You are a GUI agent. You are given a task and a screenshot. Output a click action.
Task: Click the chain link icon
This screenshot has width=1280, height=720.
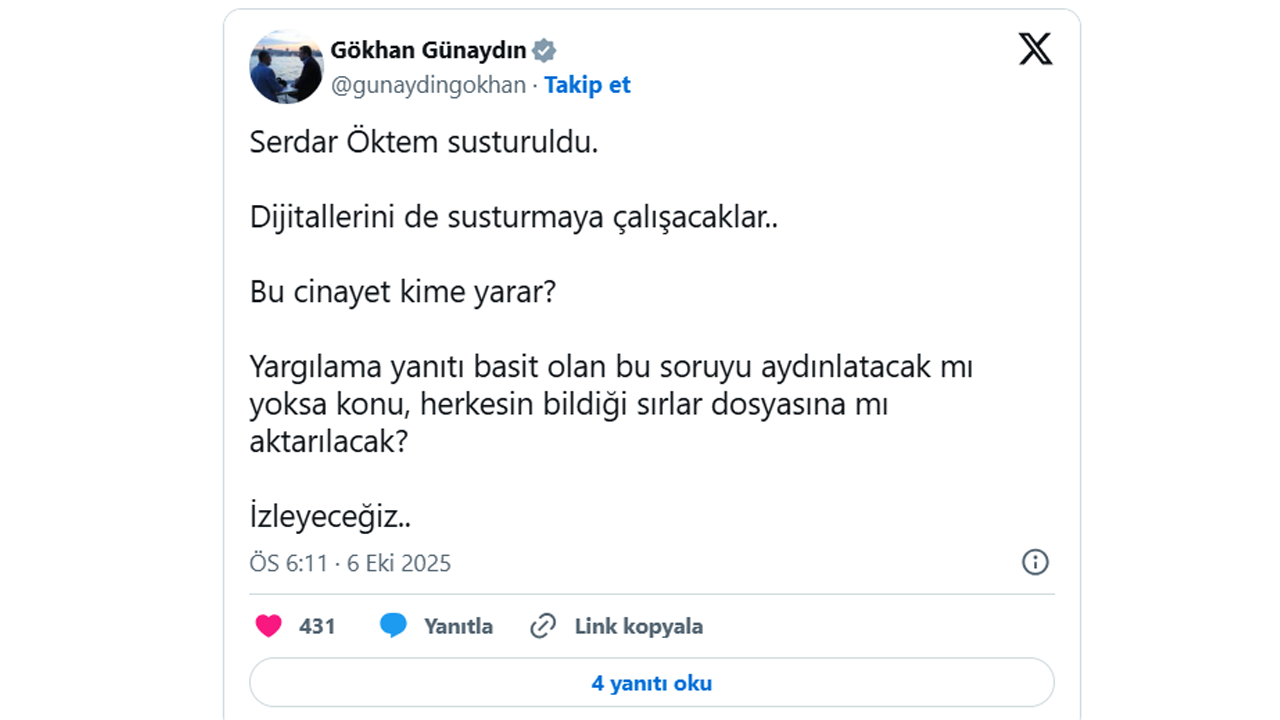(542, 627)
